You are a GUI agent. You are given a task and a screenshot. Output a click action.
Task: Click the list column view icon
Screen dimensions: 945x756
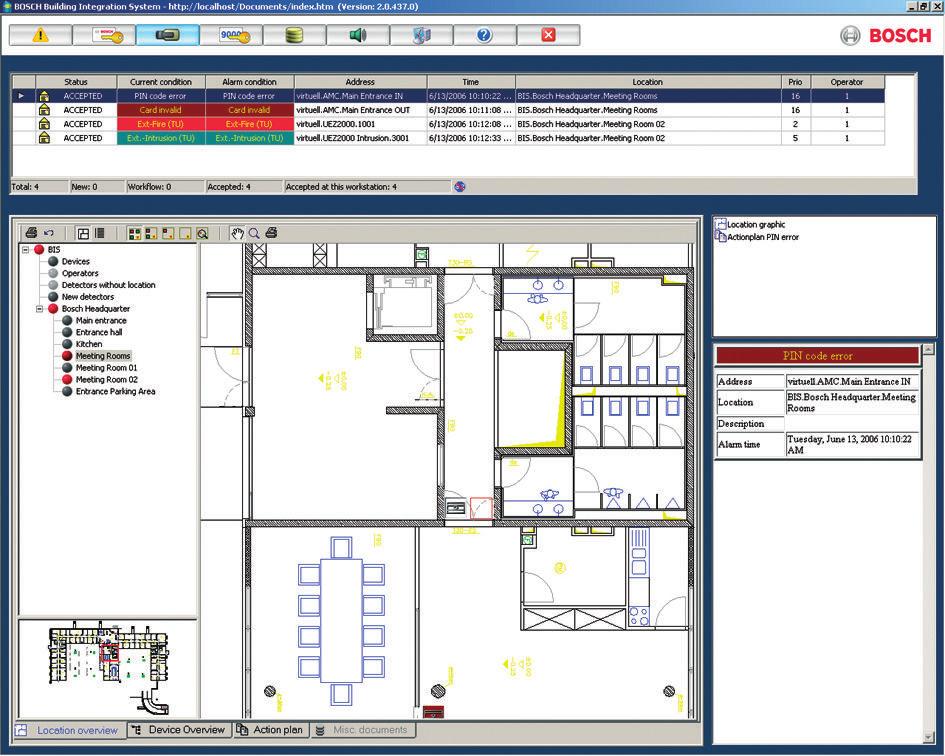pos(100,233)
